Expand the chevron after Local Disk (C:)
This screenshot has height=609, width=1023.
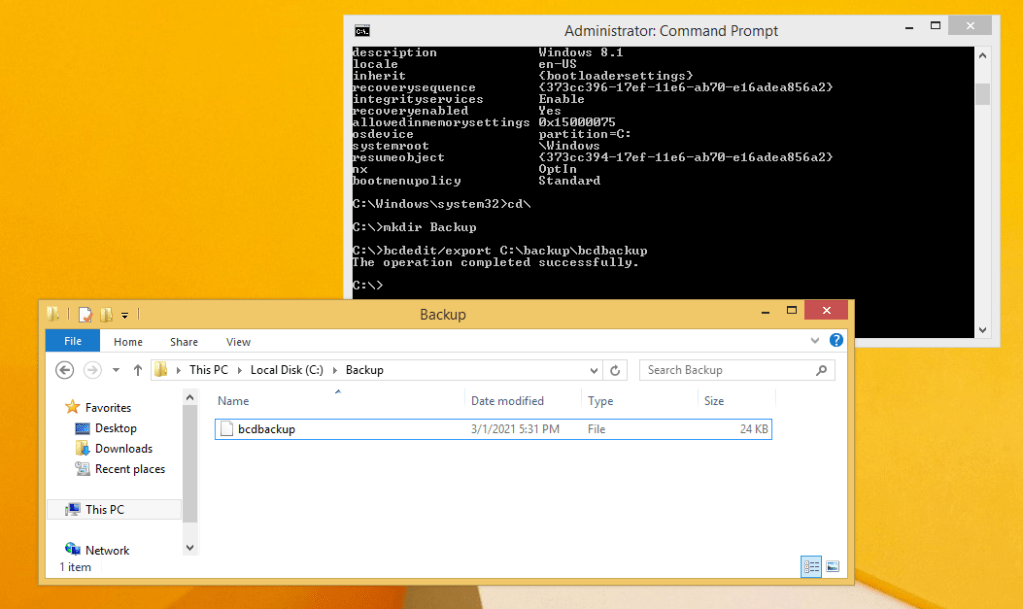(x=335, y=370)
